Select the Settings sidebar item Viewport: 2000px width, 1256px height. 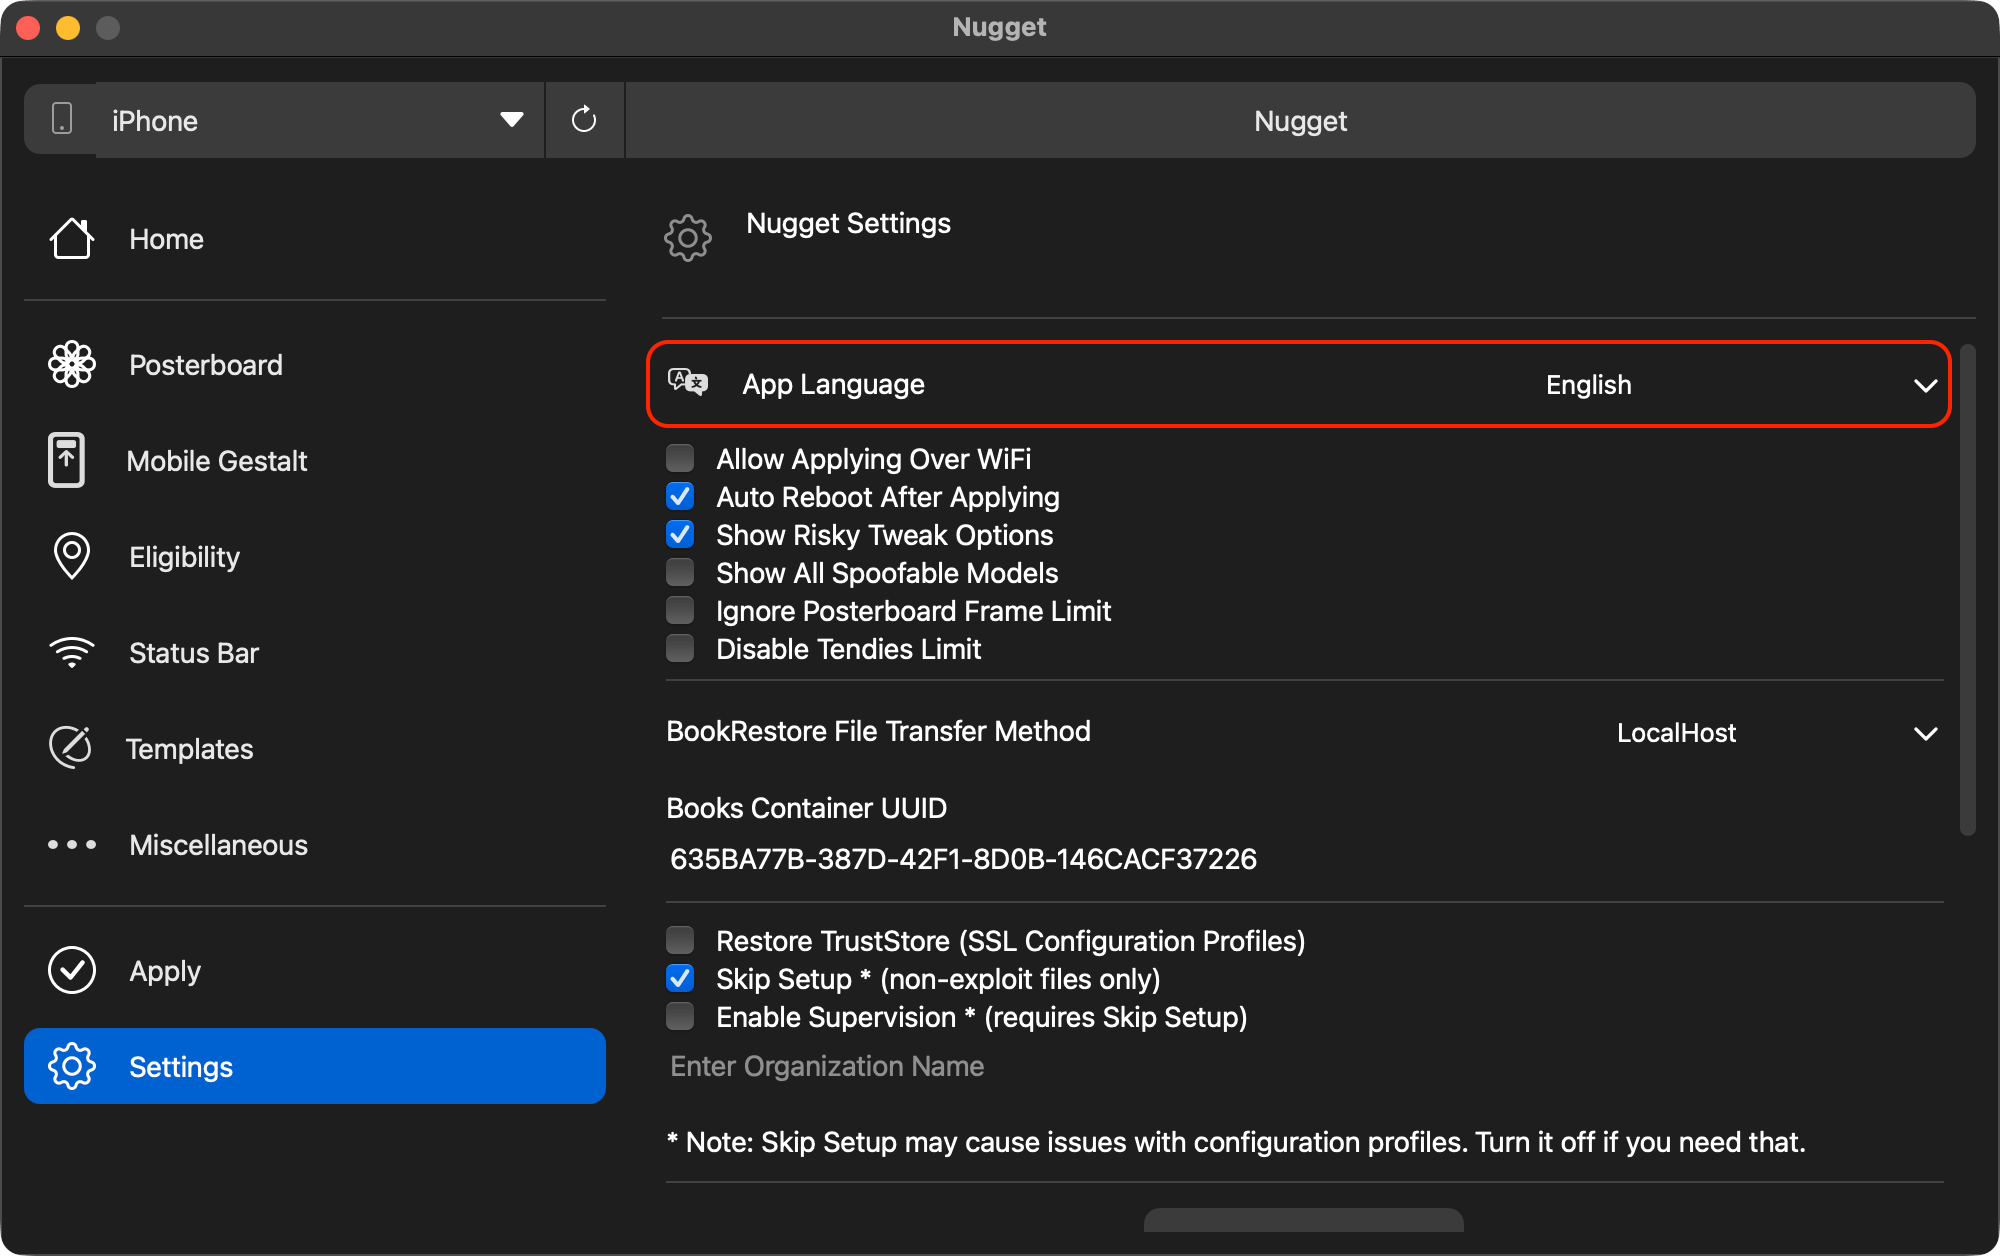(x=314, y=1066)
